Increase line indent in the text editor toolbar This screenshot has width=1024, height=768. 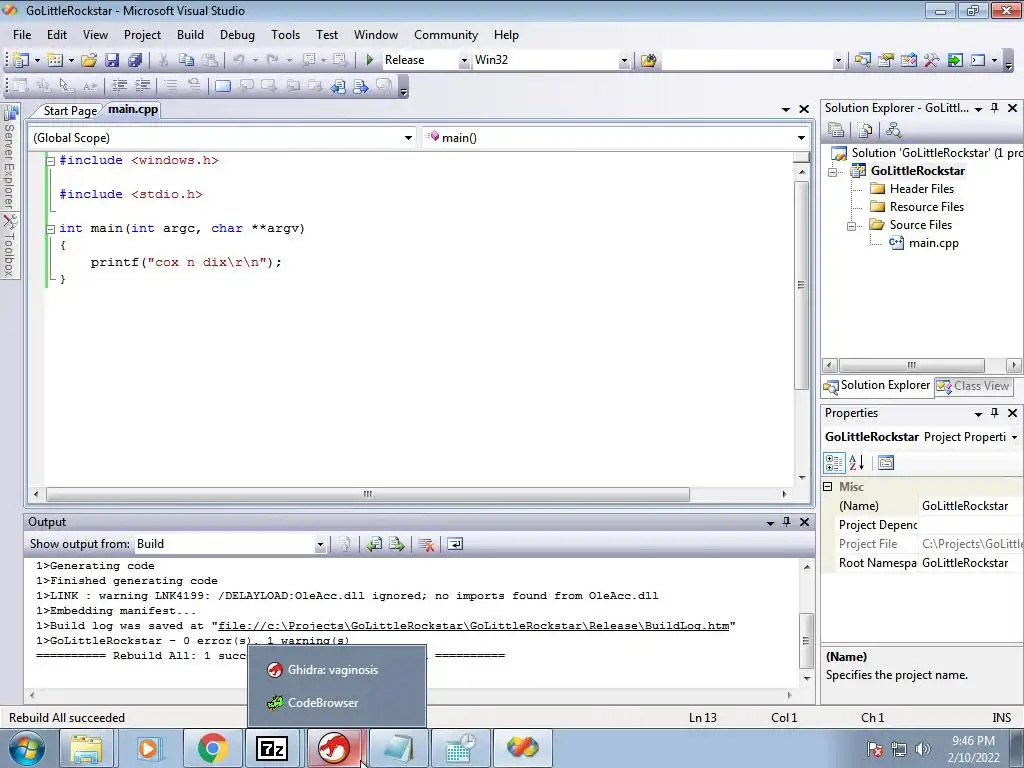(x=142, y=86)
